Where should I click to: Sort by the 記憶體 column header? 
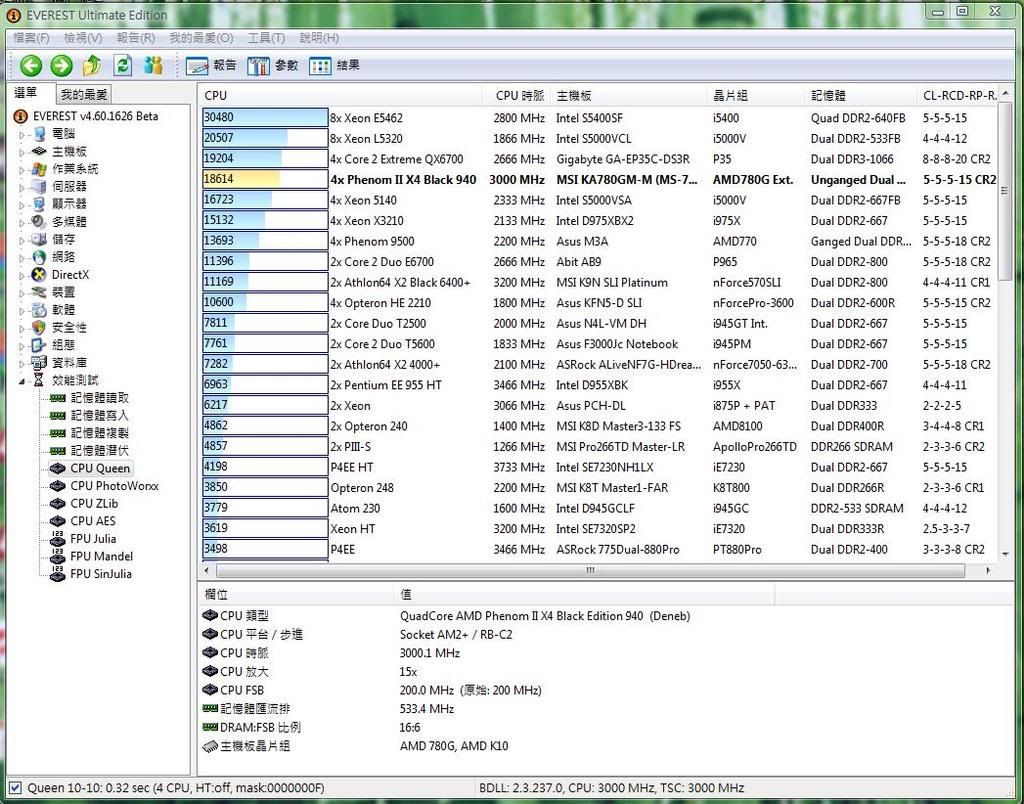click(x=861, y=95)
